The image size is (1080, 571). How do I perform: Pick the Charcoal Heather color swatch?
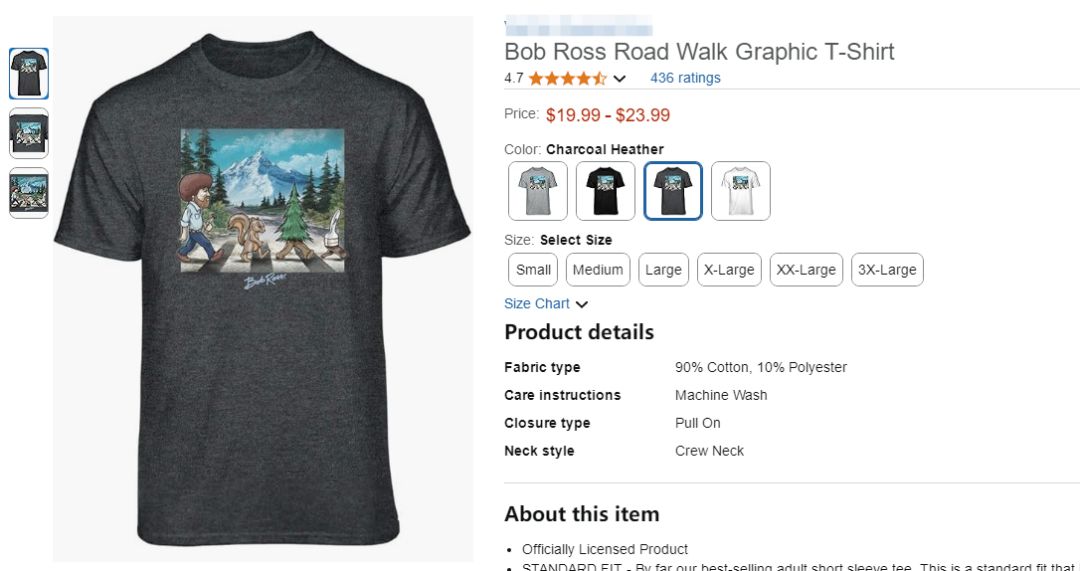pos(673,191)
